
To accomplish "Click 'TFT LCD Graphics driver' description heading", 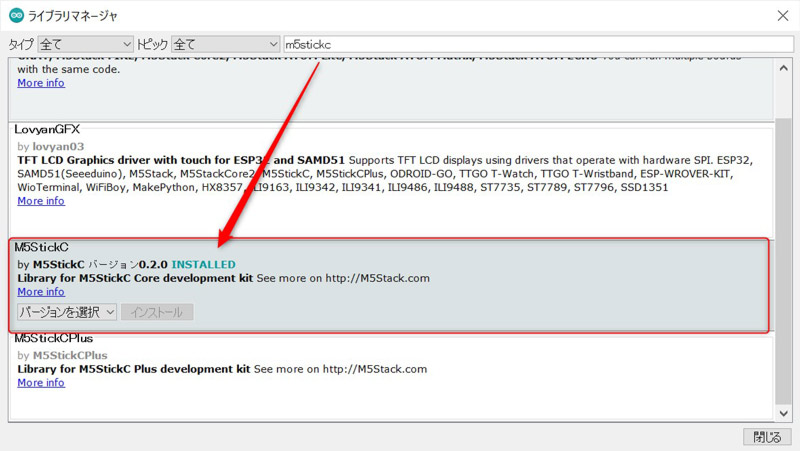I will click(181, 160).
